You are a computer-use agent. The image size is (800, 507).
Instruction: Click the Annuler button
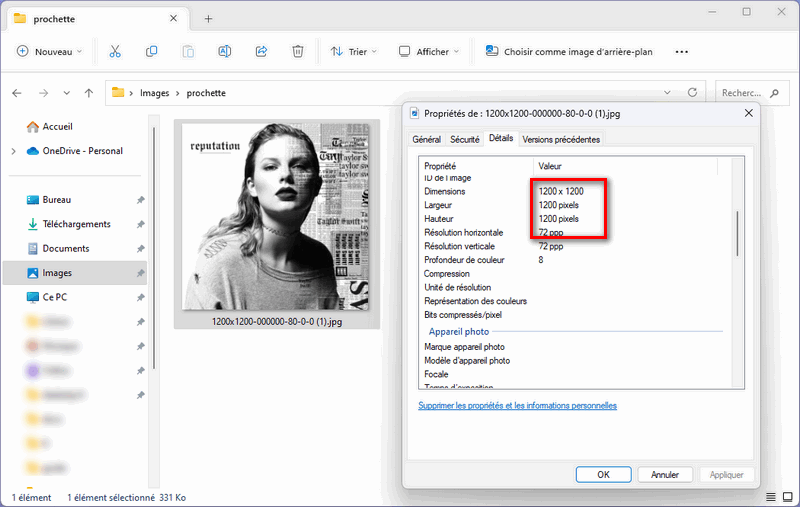coord(665,474)
